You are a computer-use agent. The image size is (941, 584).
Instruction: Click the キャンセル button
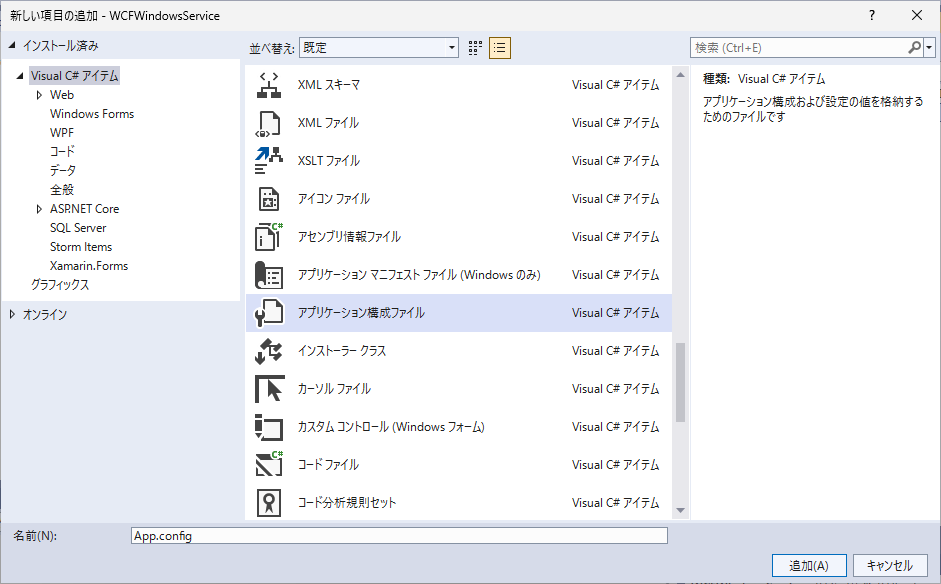click(x=889, y=565)
